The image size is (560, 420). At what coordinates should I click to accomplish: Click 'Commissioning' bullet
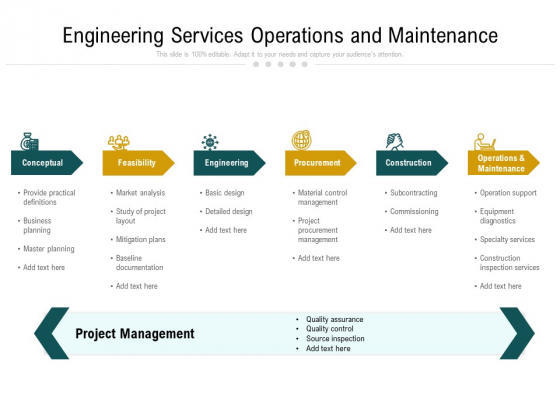(x=414, y=211)
